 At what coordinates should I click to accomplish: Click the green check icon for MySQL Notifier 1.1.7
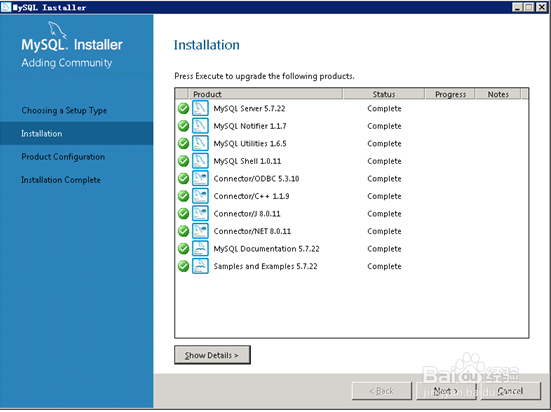click(183, 126)
